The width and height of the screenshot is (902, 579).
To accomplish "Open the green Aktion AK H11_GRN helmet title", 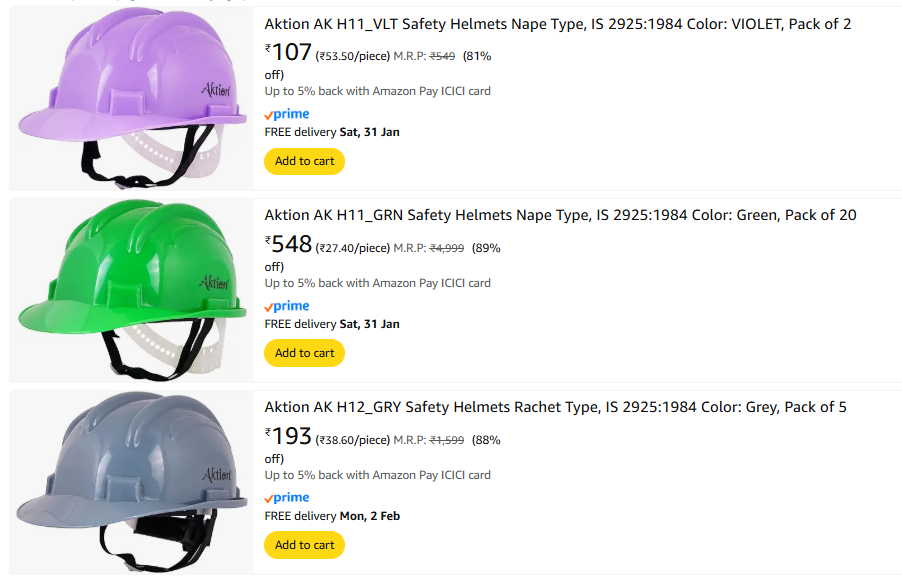I will (560, 215).
